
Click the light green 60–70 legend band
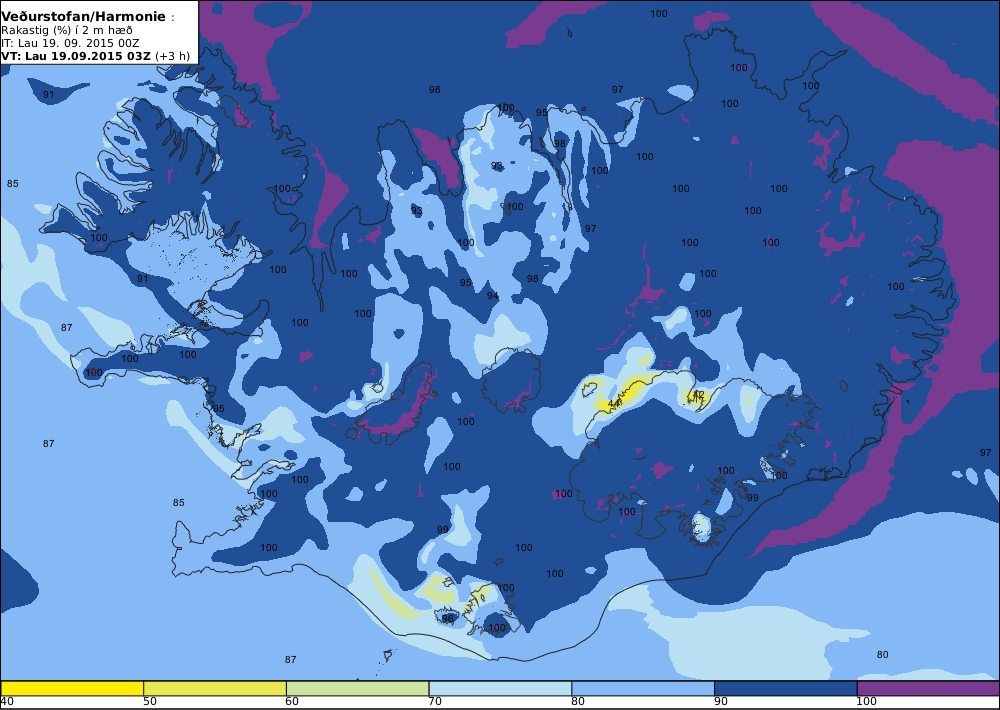357,688
